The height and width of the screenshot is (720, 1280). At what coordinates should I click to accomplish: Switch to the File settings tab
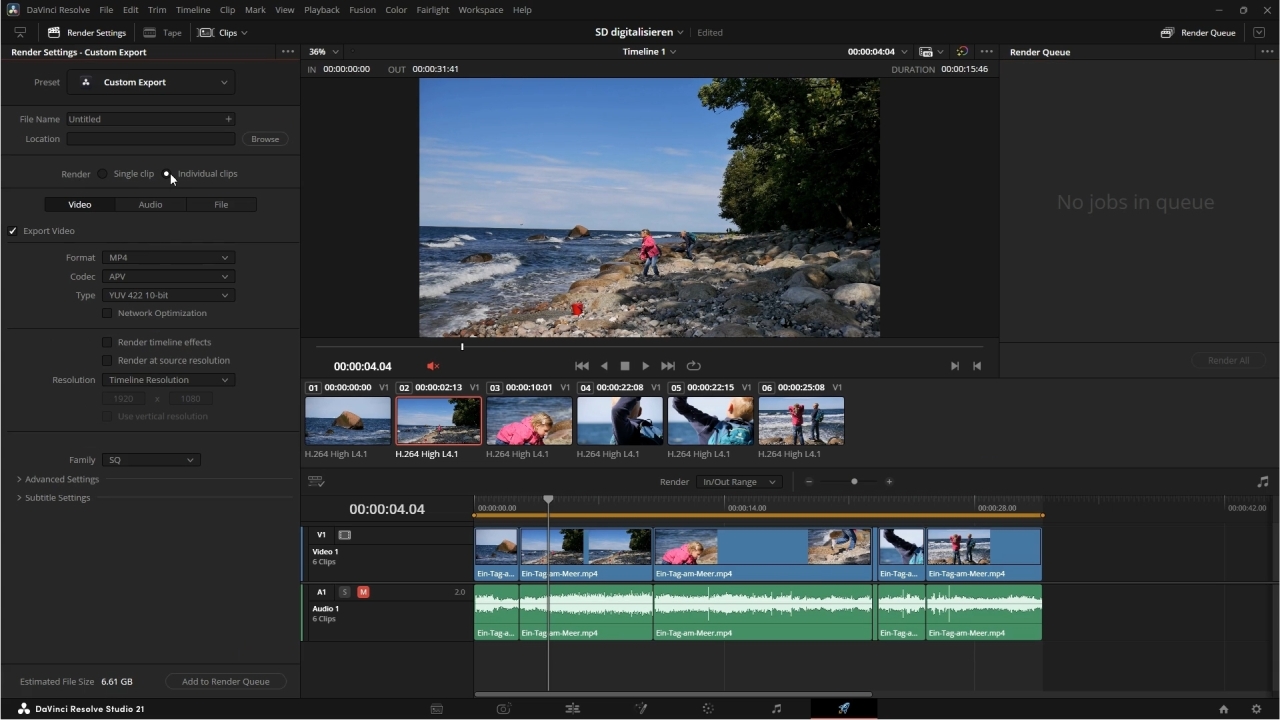coord(221,204)
